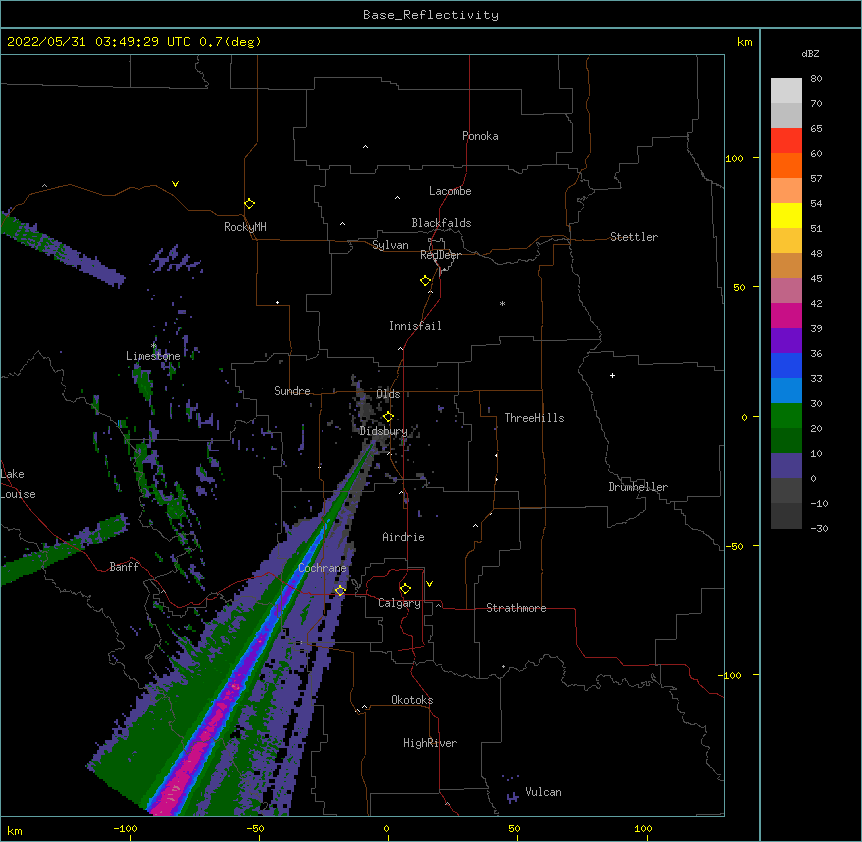The width and height of the screenshot is (862, 842).
Task: Select the yellow diamond marker above Calgary
Action: click(x=405, y=589)
